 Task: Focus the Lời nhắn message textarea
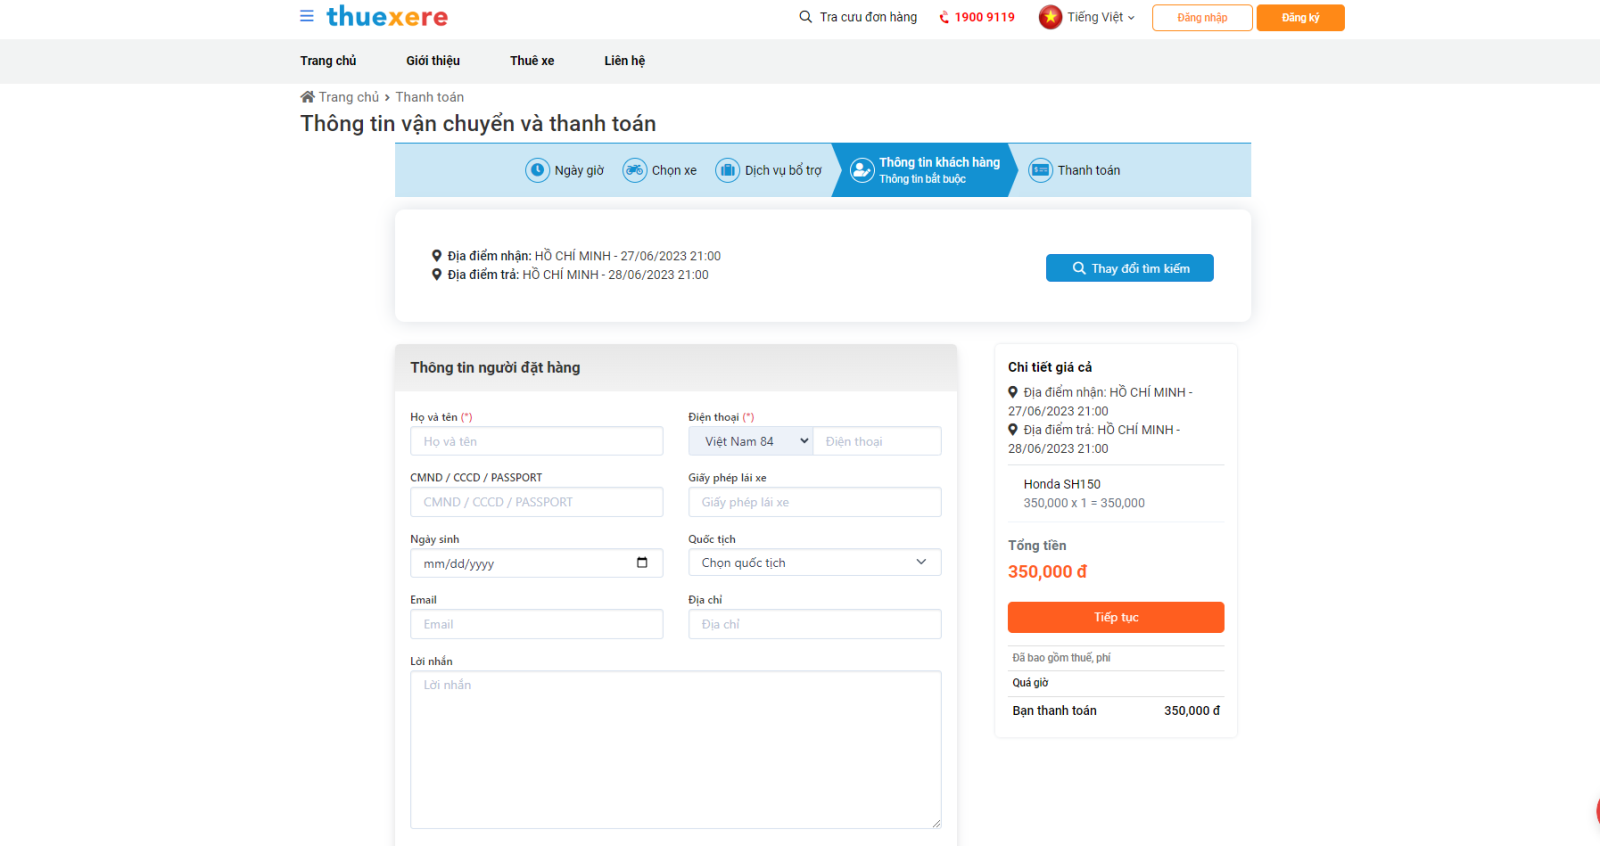click(x=675, y=749)
